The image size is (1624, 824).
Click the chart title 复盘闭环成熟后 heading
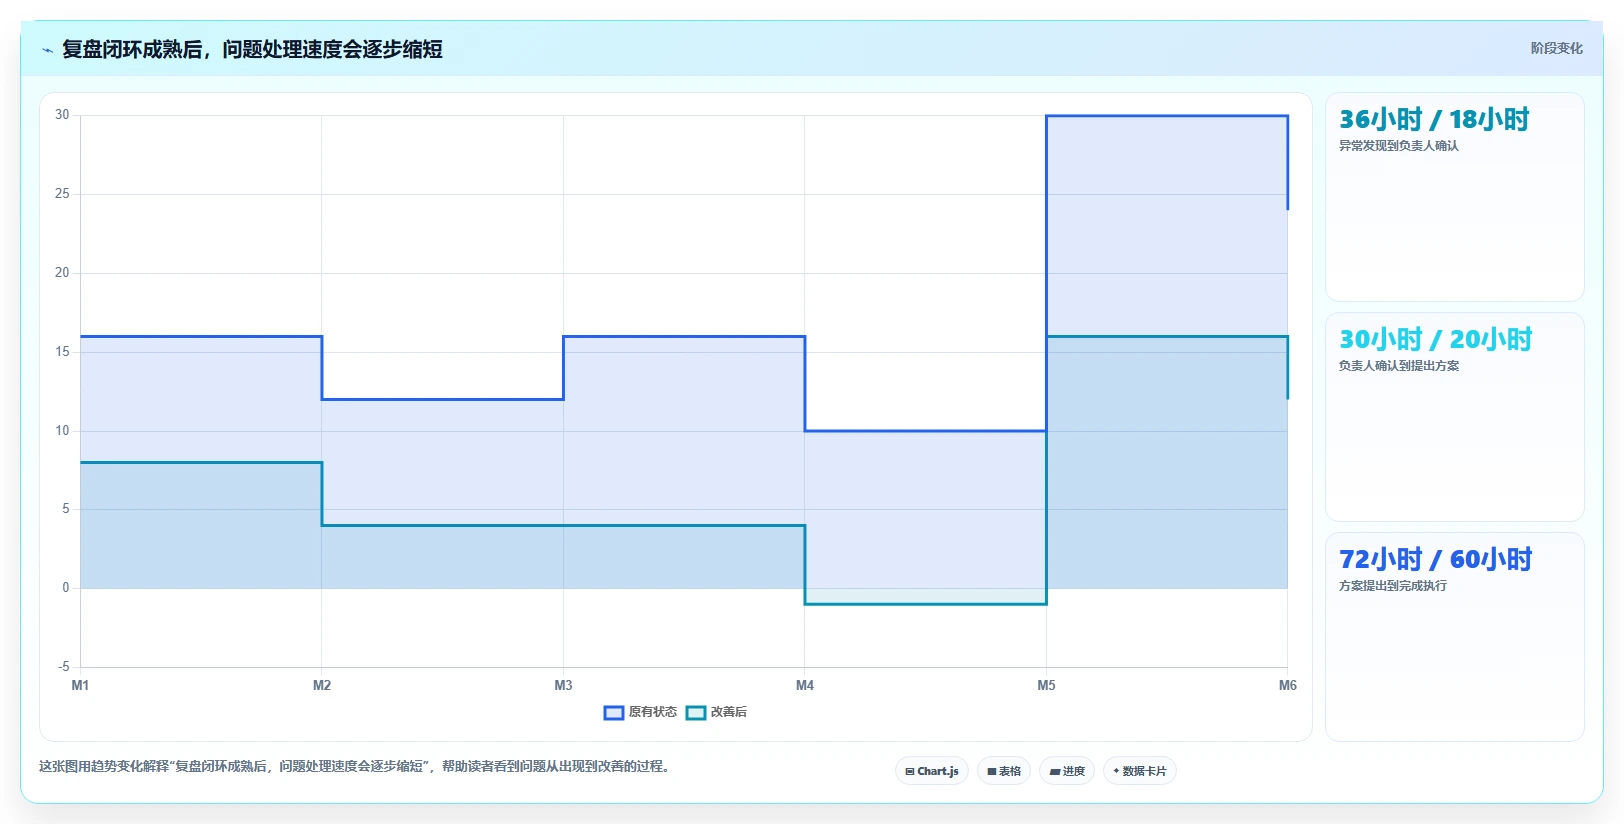[252, 49]
